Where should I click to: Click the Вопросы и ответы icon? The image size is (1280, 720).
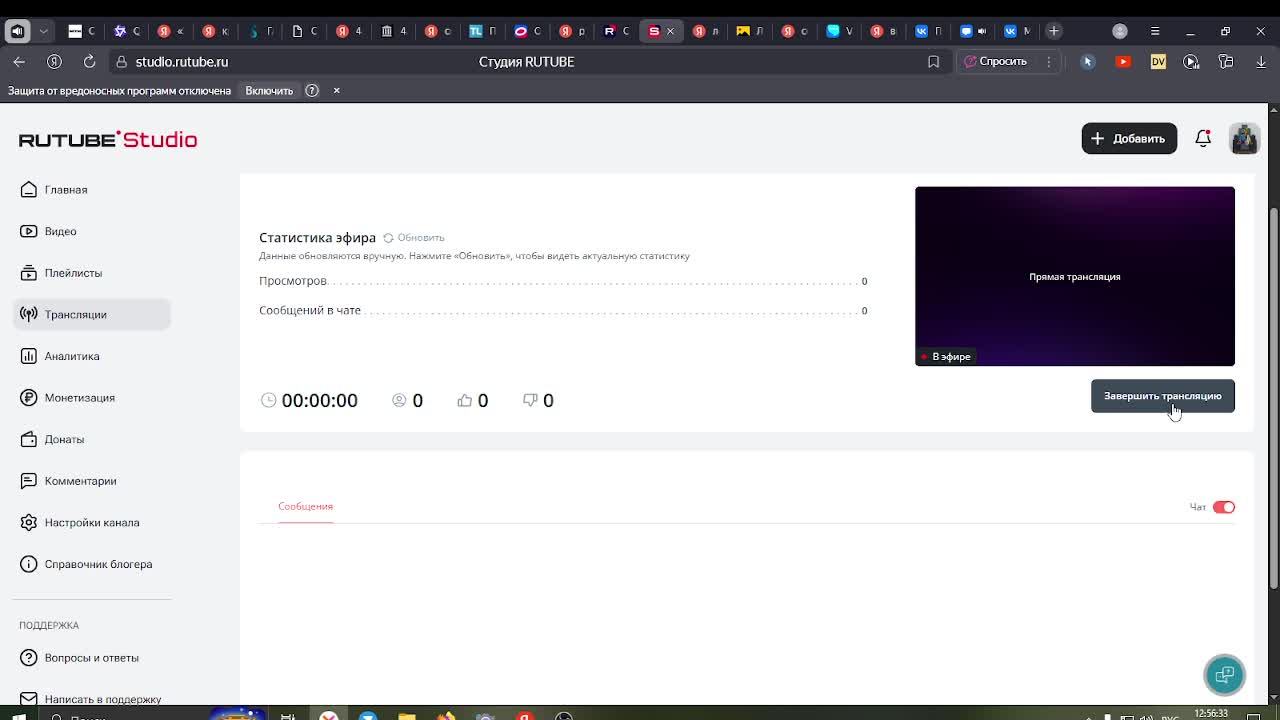(28, 658)
